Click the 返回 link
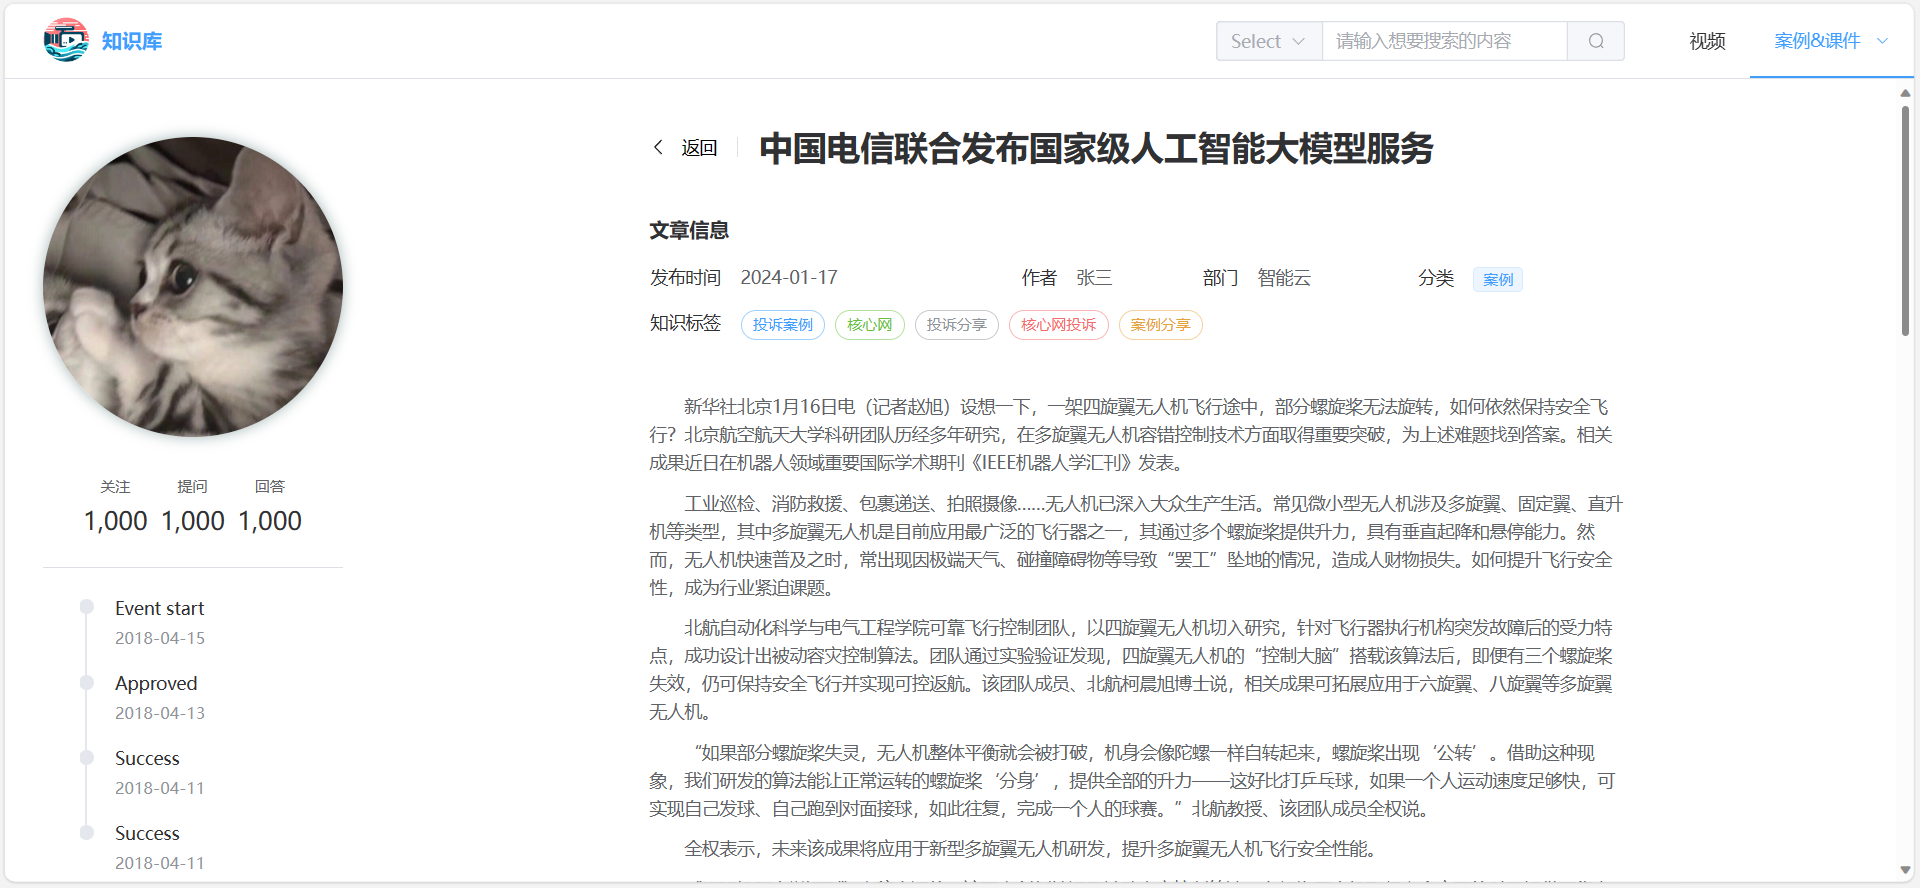 [699, 148]
